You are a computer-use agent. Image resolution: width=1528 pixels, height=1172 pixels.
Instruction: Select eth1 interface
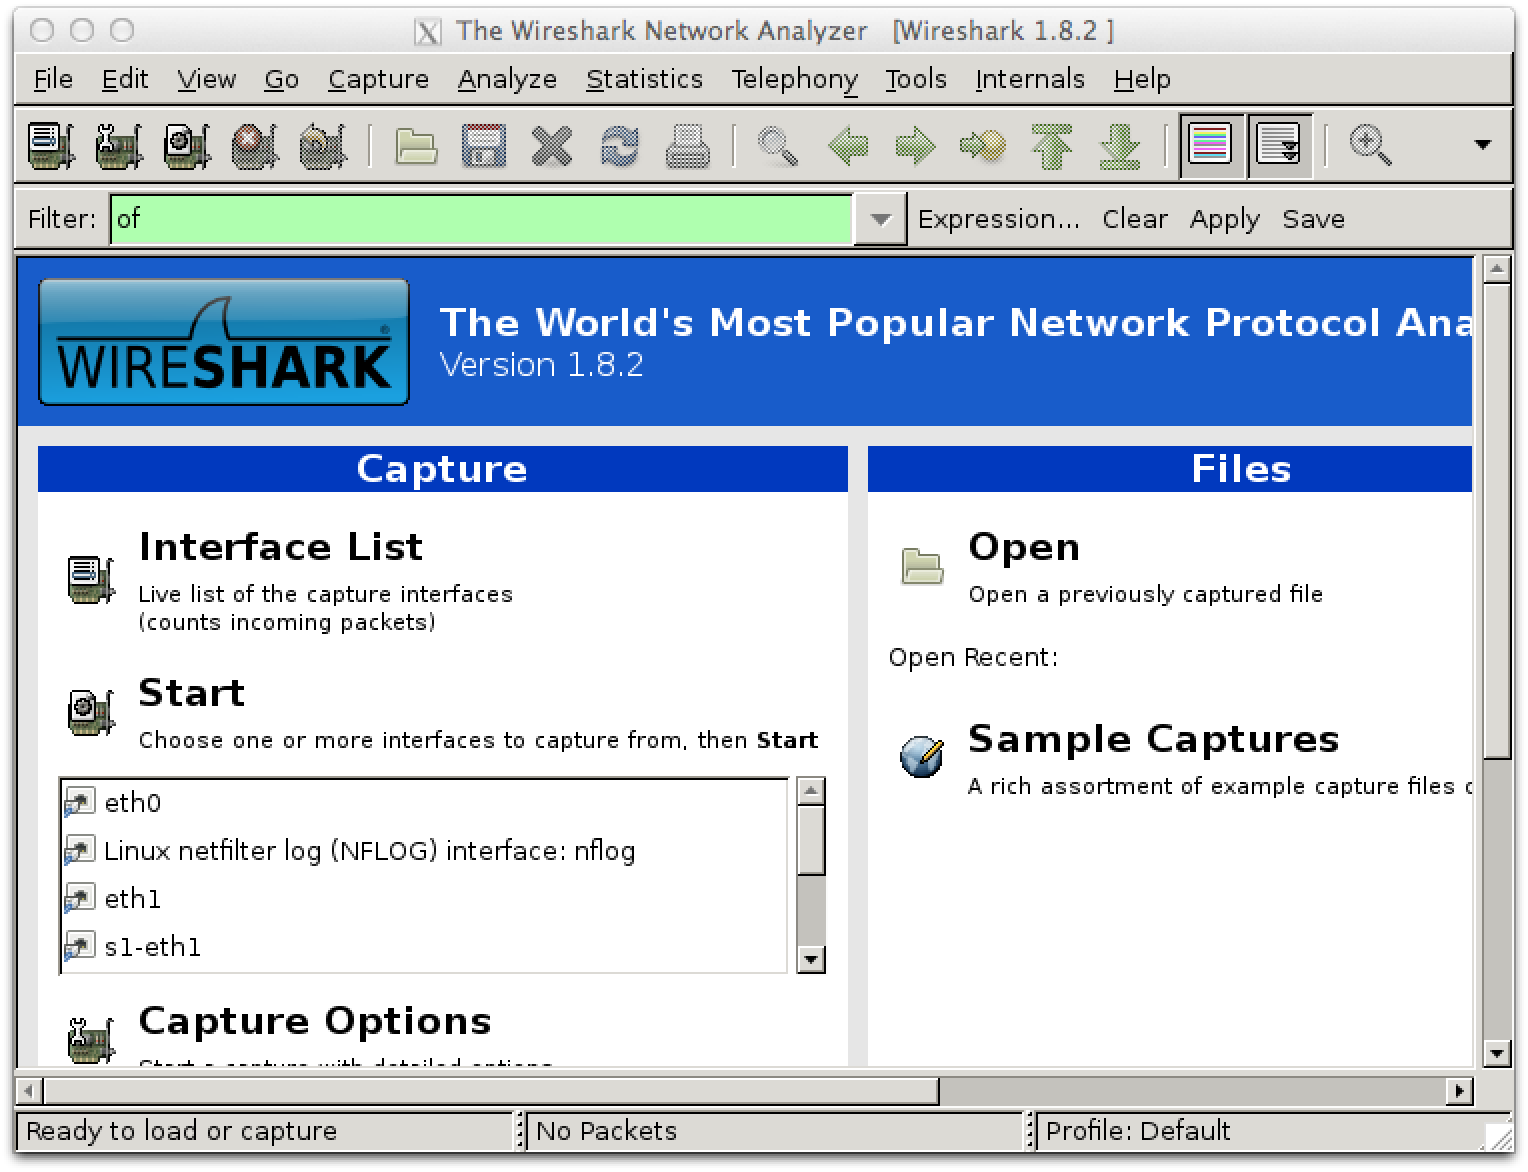[x=425, y=899]
